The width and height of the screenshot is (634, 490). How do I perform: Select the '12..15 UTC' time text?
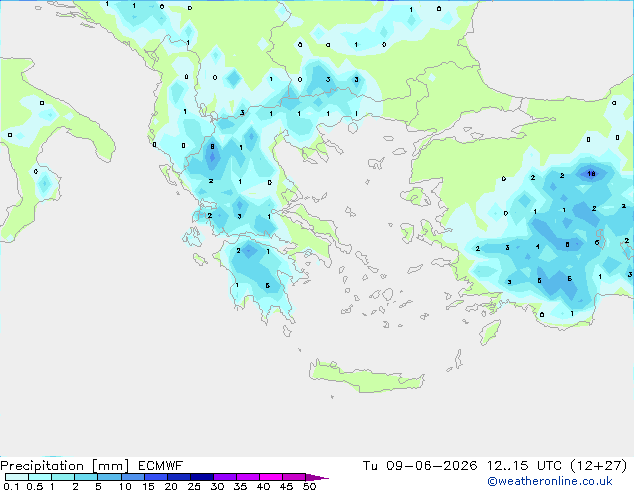click(x=524, y=466)
